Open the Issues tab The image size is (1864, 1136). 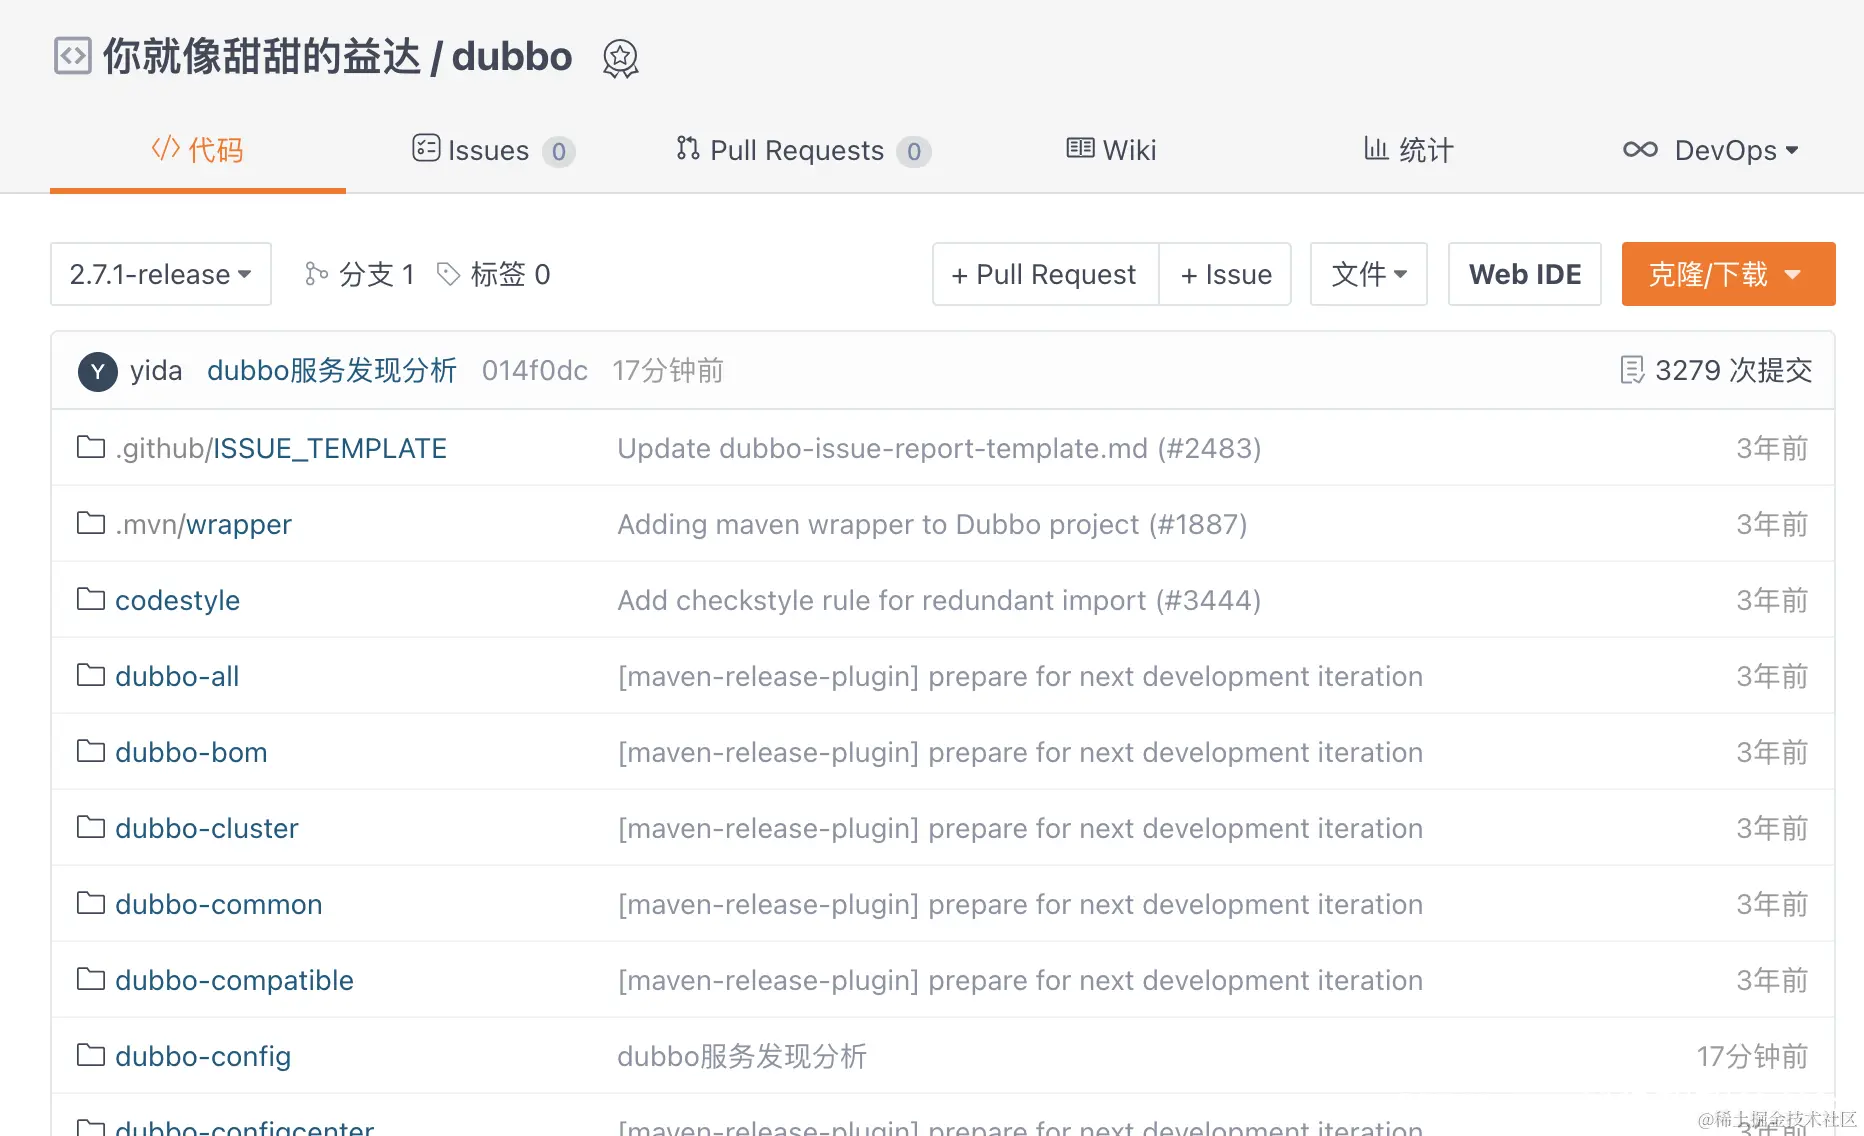pos(493,150)
